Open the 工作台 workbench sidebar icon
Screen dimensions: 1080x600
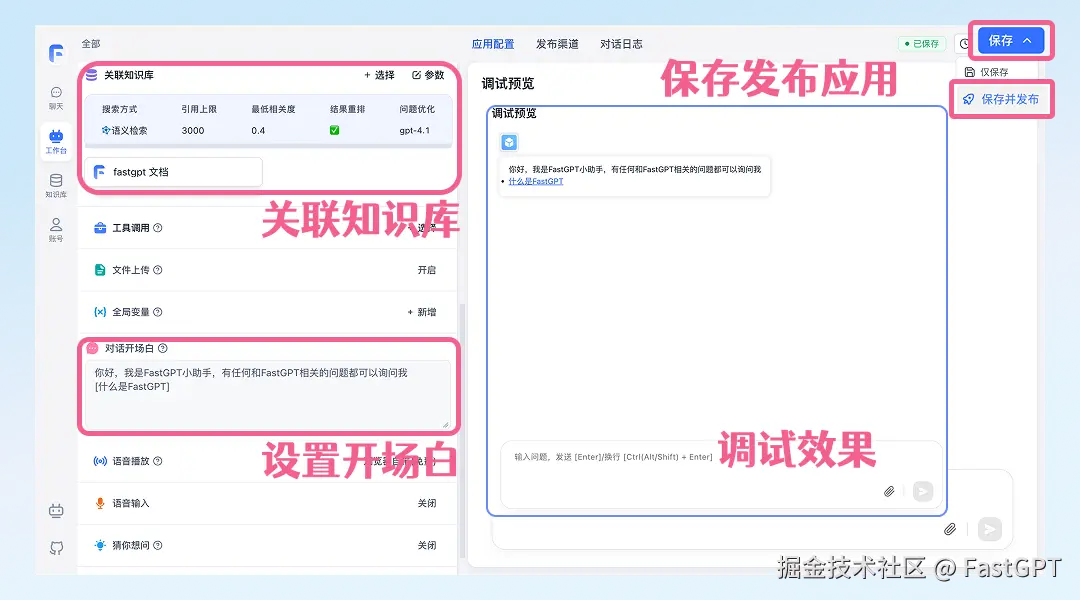tap(56, 142)
